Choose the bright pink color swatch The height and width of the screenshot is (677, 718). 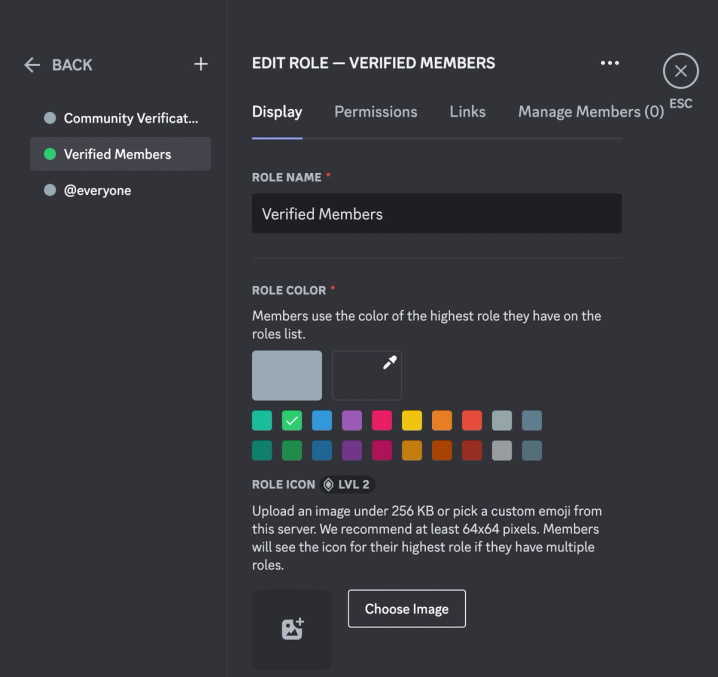tap(382, 420)
